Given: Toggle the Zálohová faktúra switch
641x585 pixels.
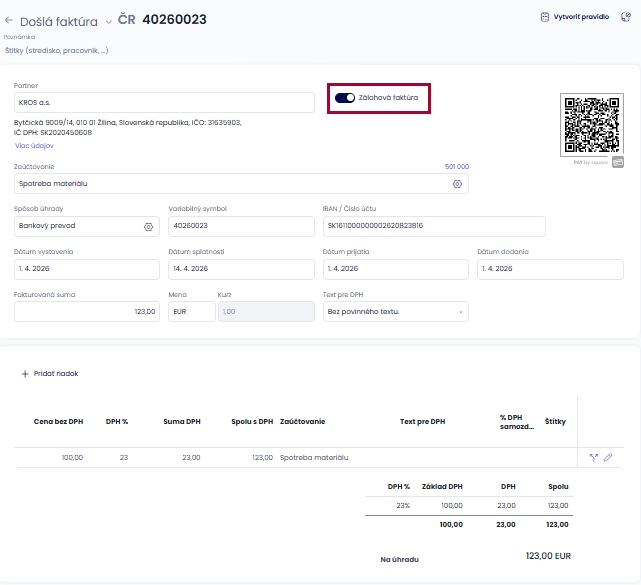Looking at the screenshot, I should [345, 98].
